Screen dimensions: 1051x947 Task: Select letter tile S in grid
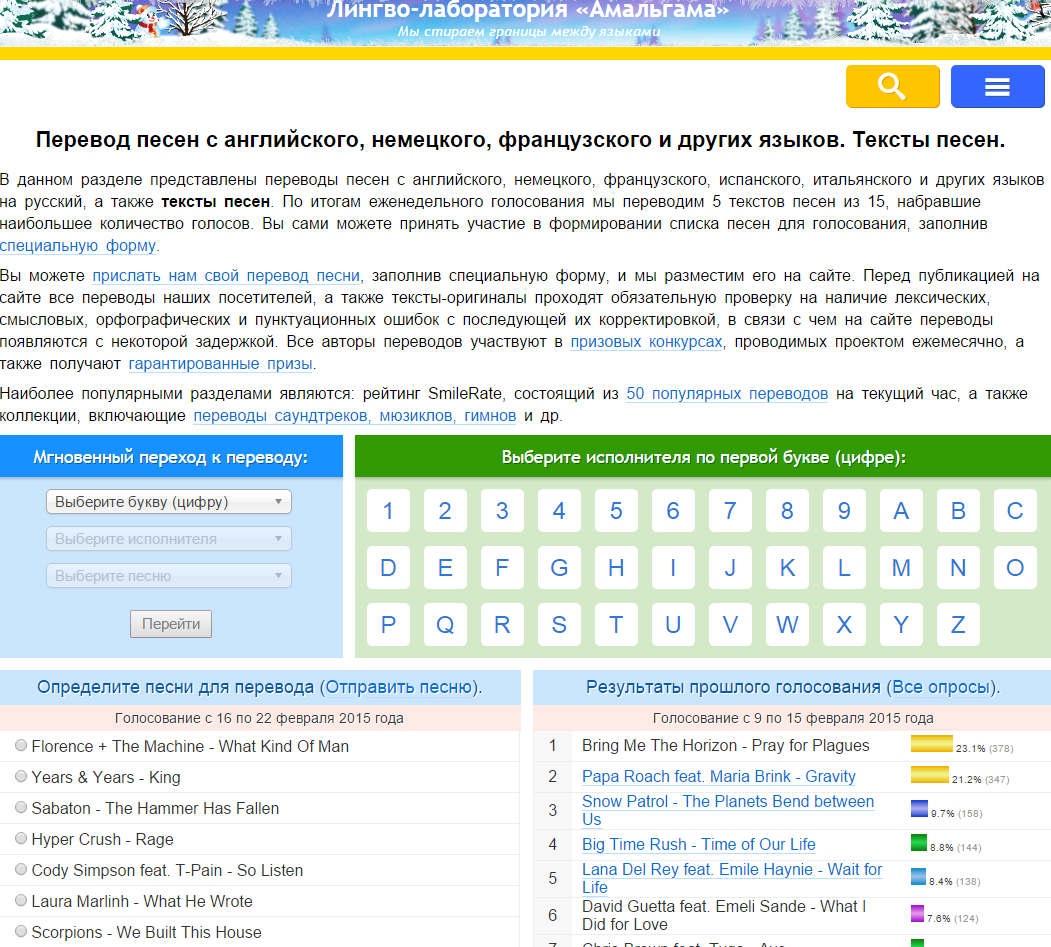559,625
